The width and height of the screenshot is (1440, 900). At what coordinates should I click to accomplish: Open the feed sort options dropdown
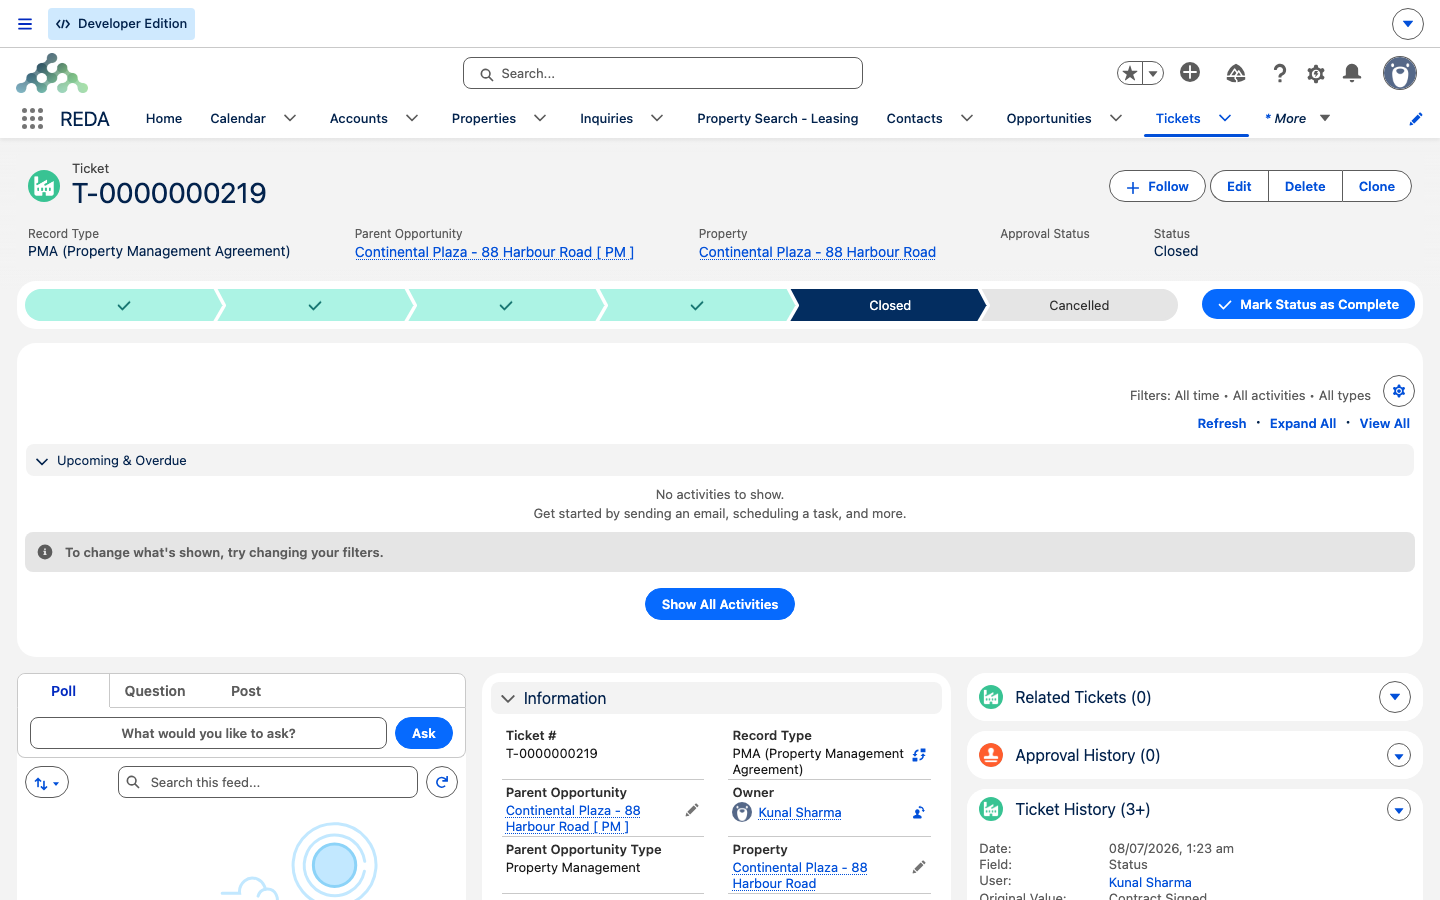tap(47, 783)
